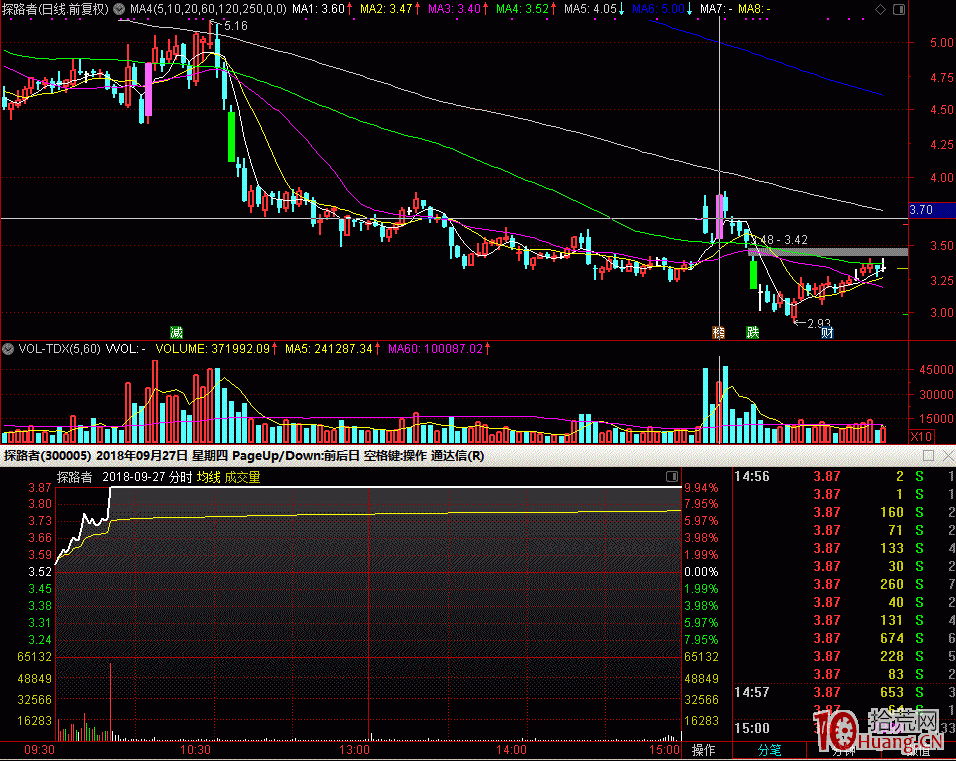Click the 9.94% limit-up percentage label

701,488
